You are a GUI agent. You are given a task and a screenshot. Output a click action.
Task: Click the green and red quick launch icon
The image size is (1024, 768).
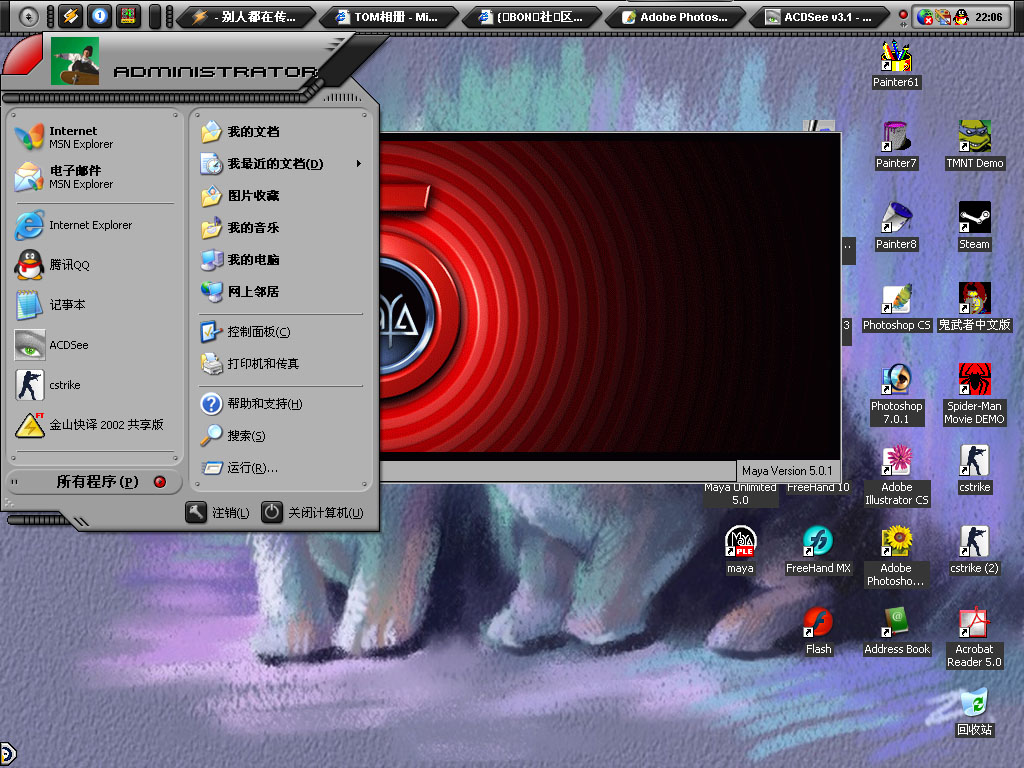click(128, 16)
